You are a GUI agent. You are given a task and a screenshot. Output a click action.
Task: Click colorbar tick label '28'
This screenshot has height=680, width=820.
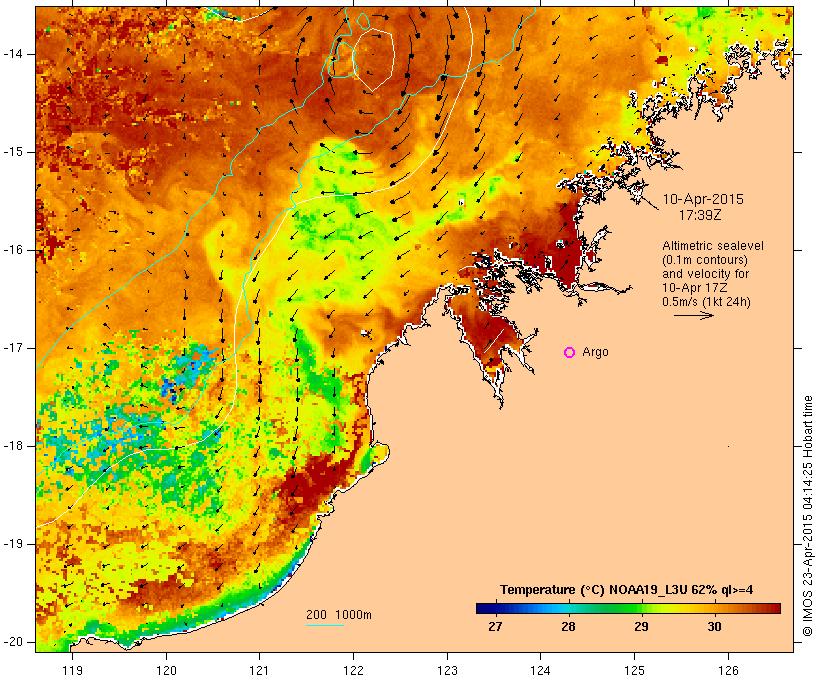568,626
